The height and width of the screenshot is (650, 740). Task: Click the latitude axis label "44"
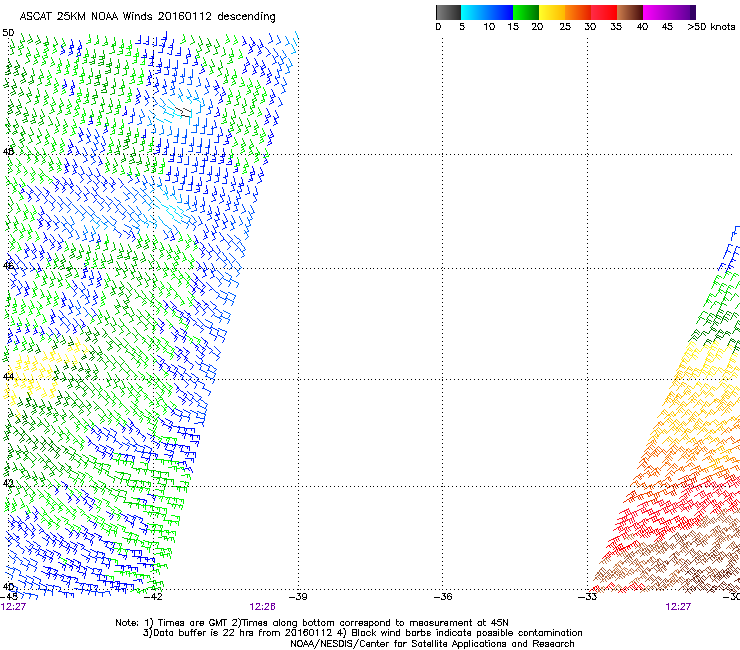[8, 377]
